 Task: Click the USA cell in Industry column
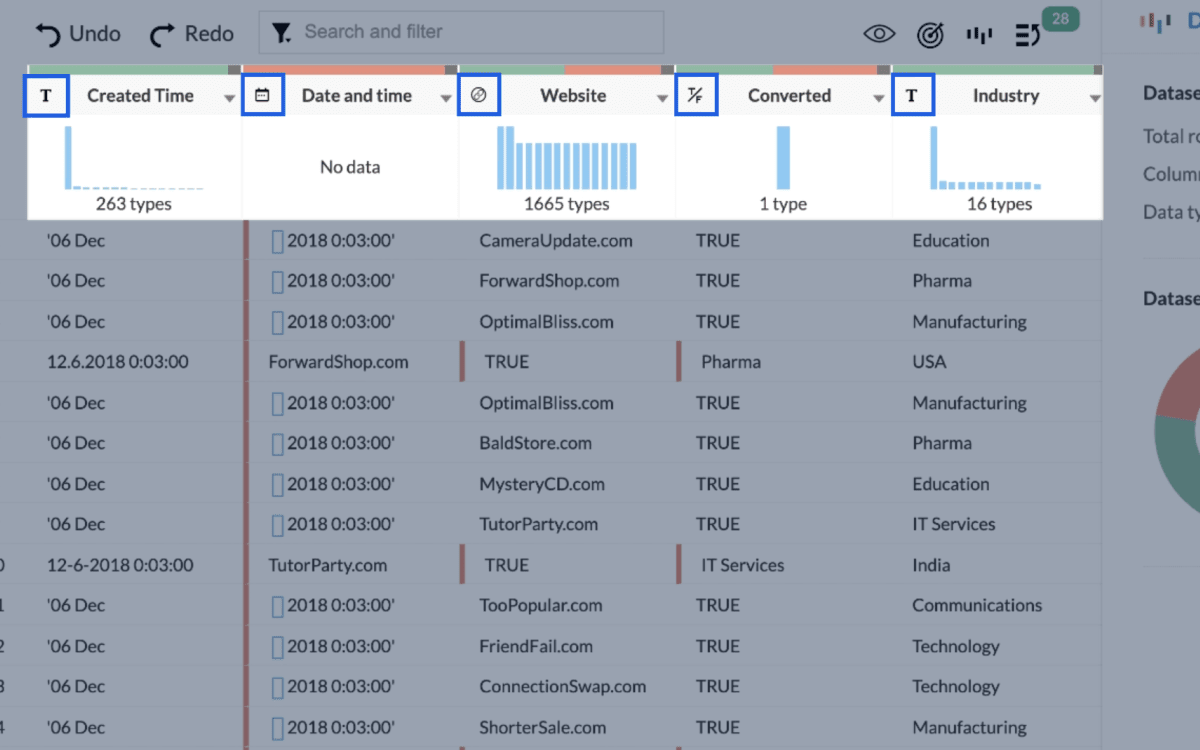click(929, 362)
